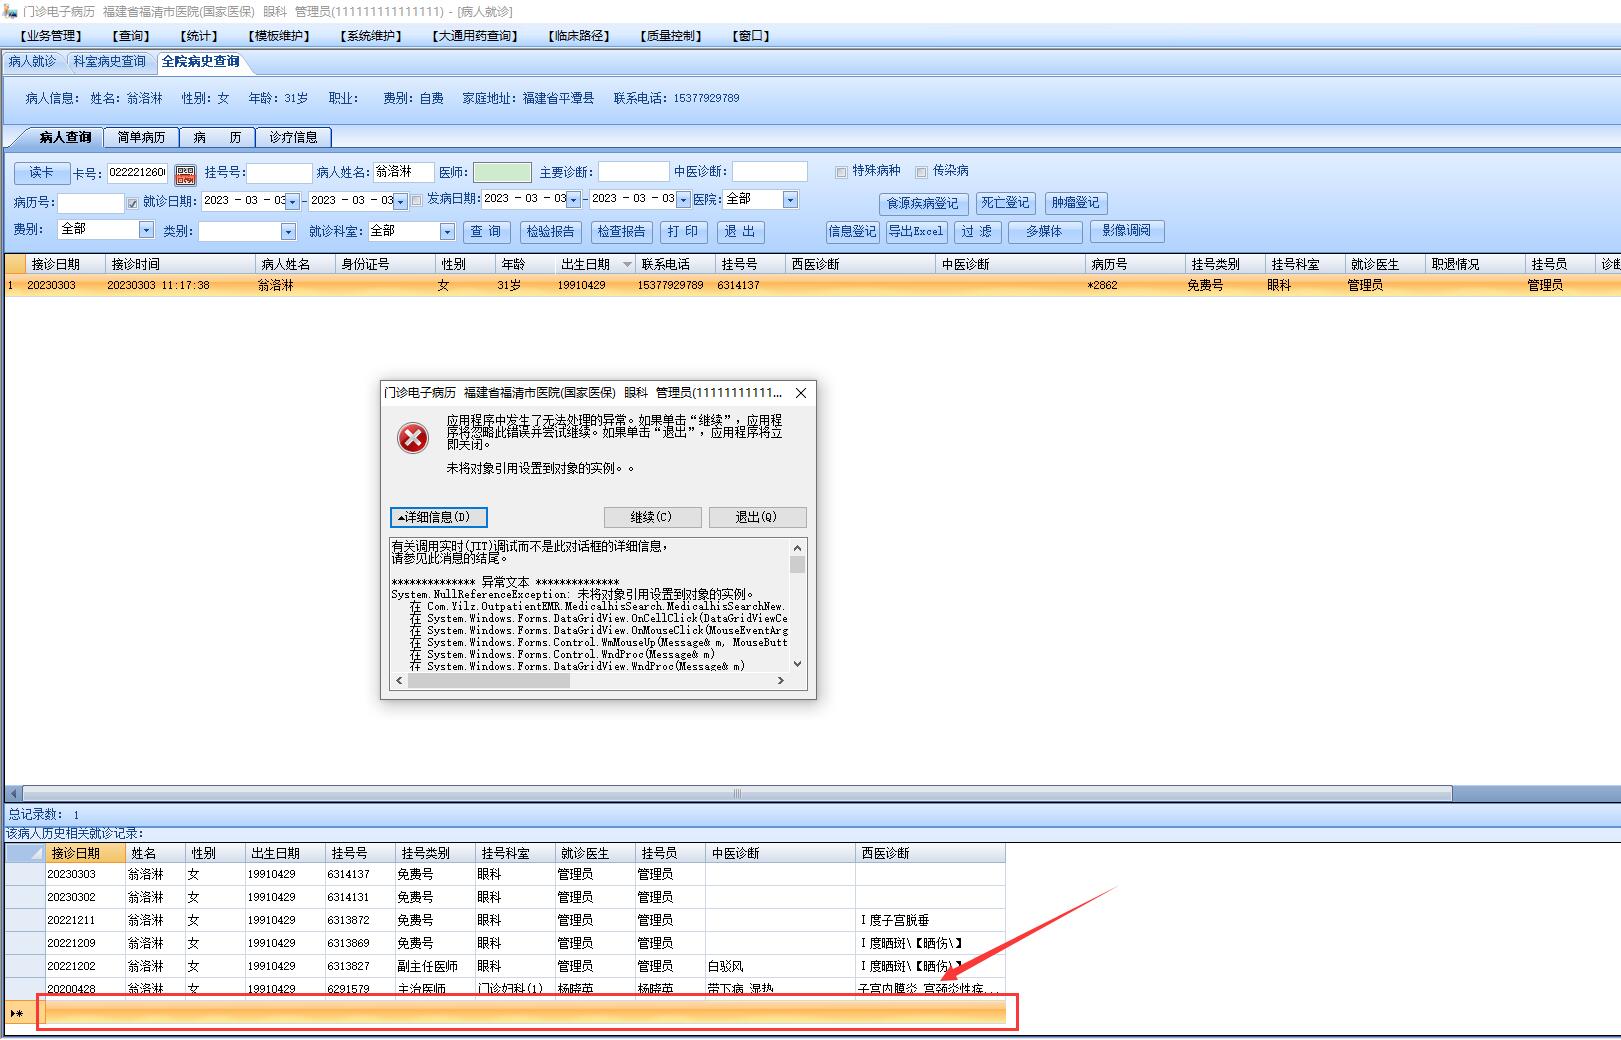1621x1040 pixels.
Task: Open the 费别 dropdown
Action: point(146,231)
